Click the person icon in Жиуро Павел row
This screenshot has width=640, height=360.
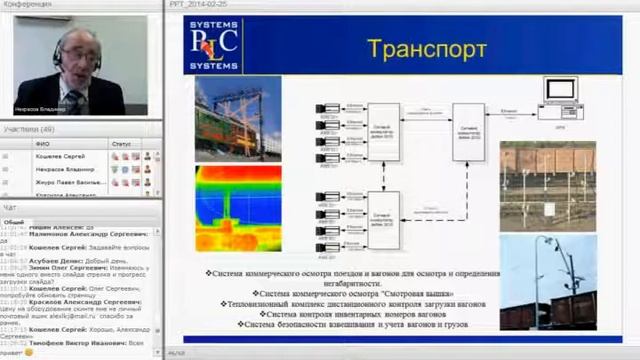click(147, 182)
